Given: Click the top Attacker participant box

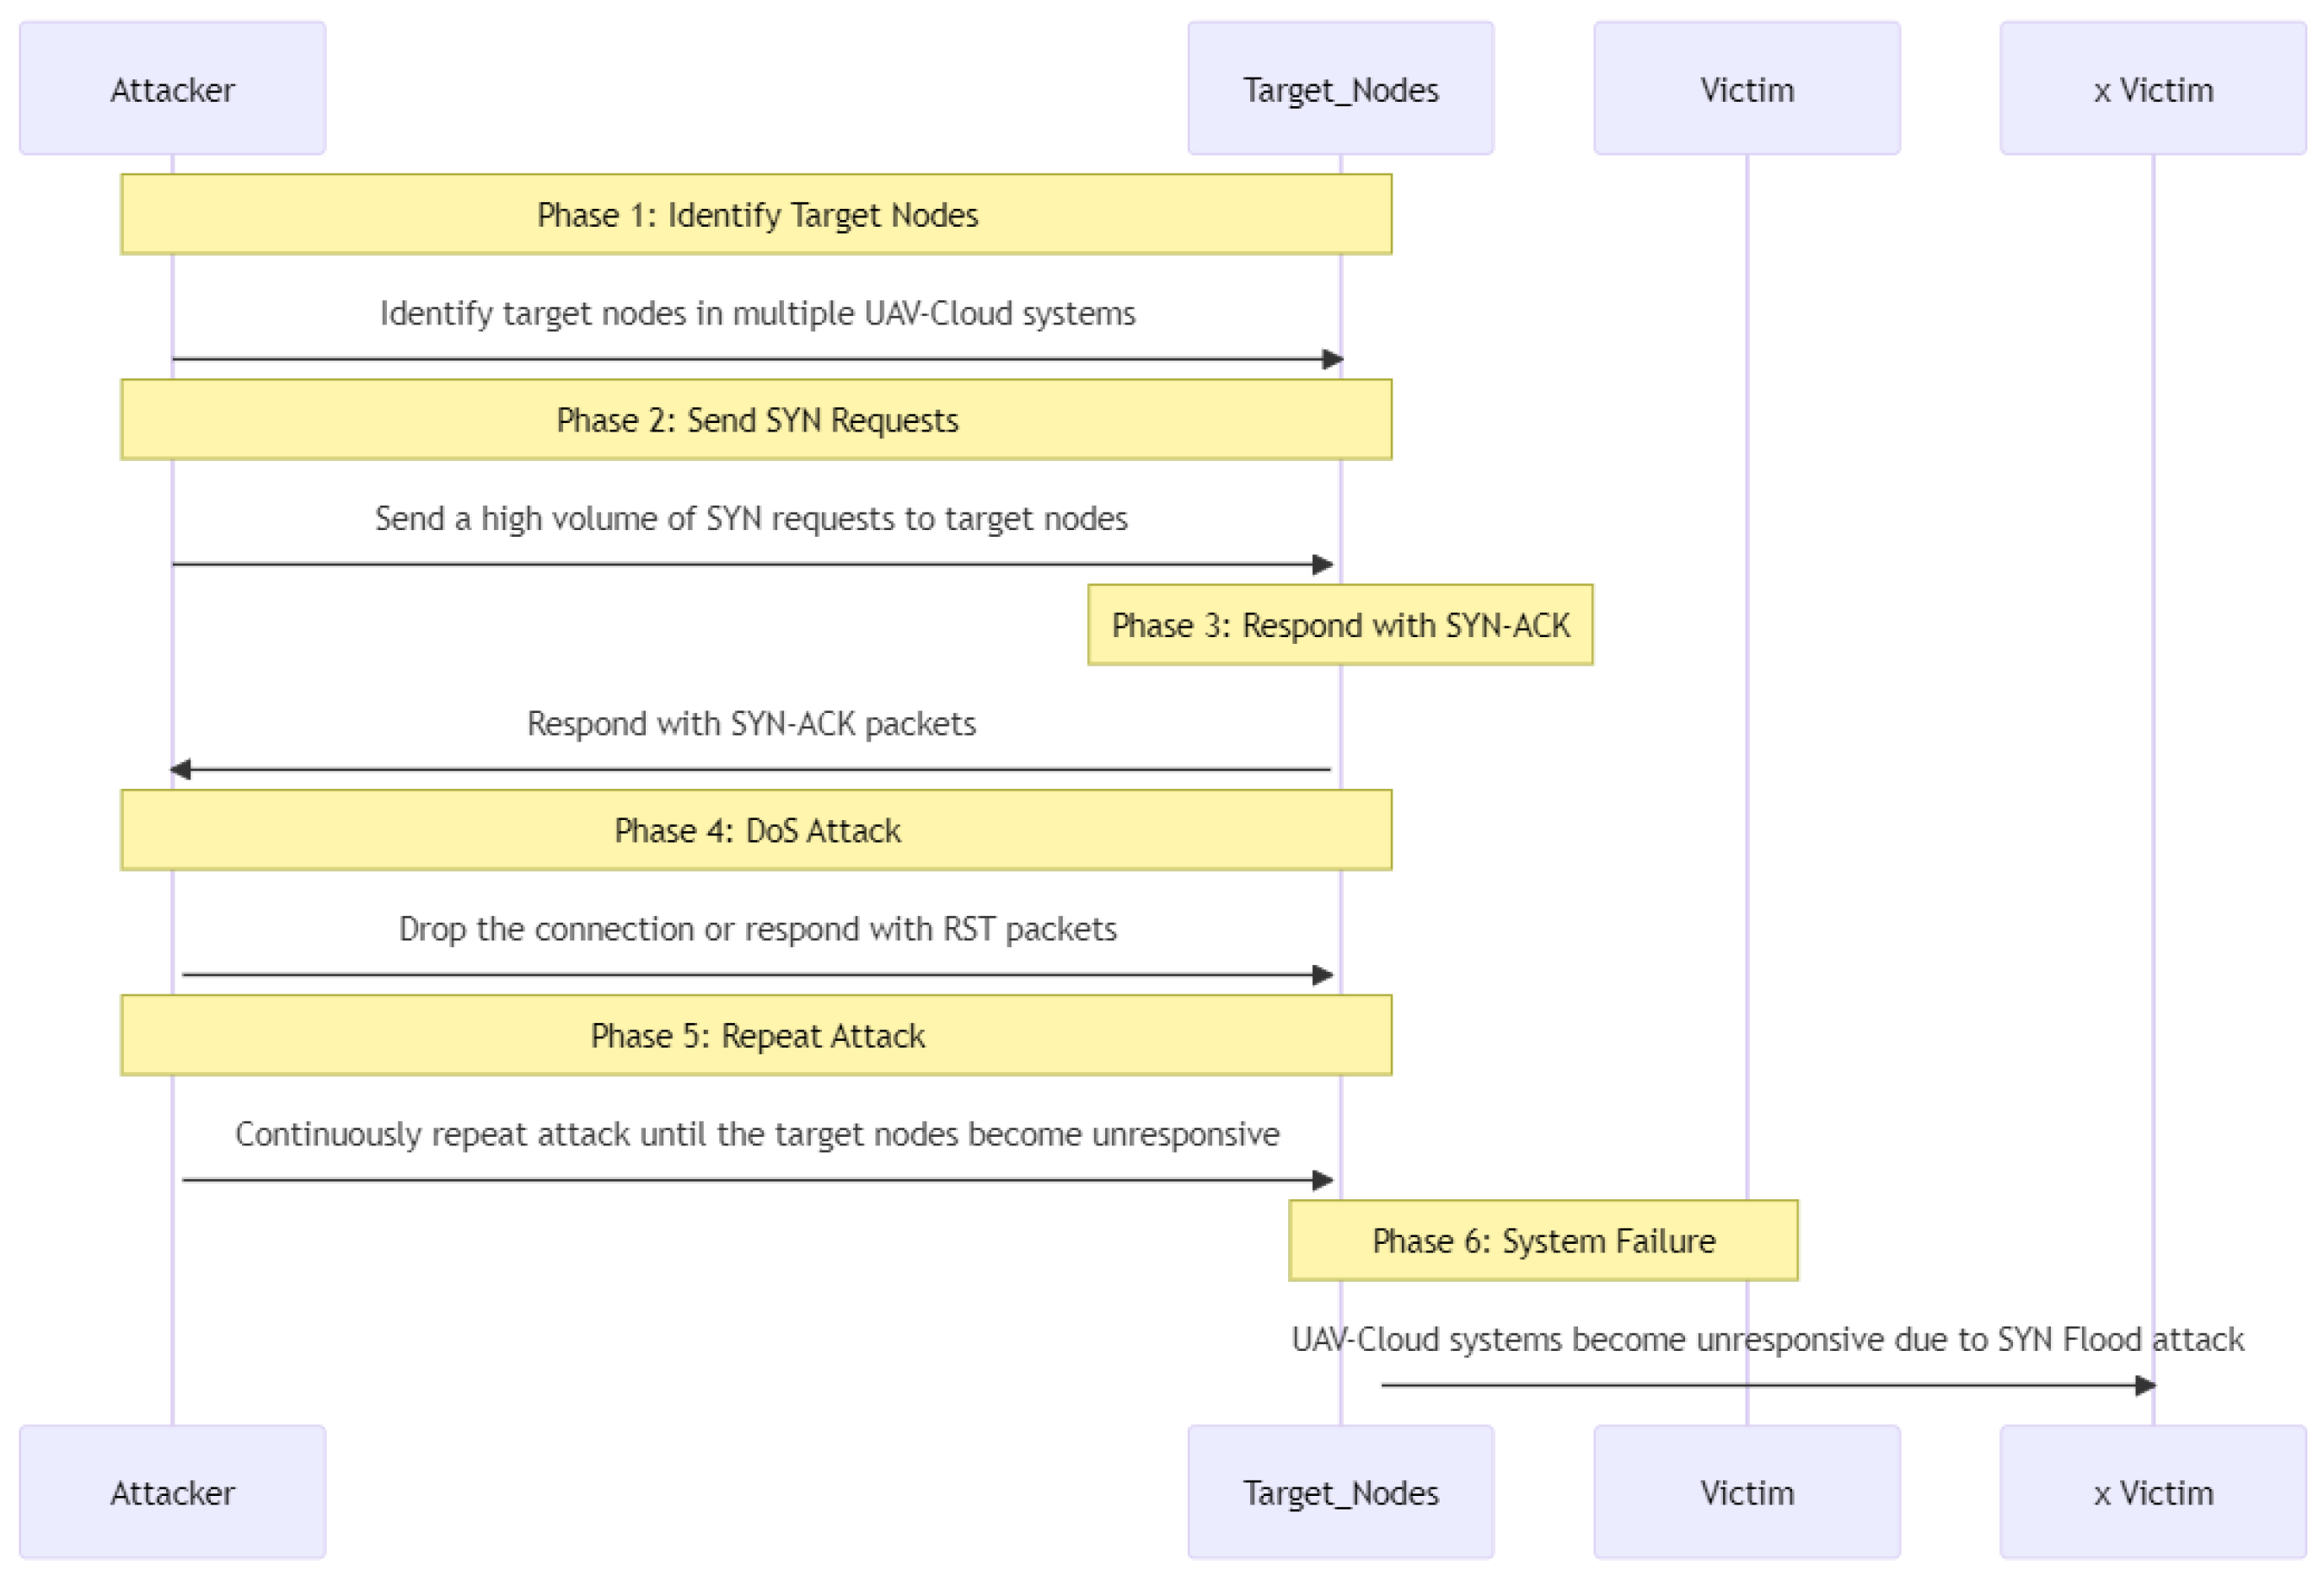Looking at the screenshot, I should (172, 89).
